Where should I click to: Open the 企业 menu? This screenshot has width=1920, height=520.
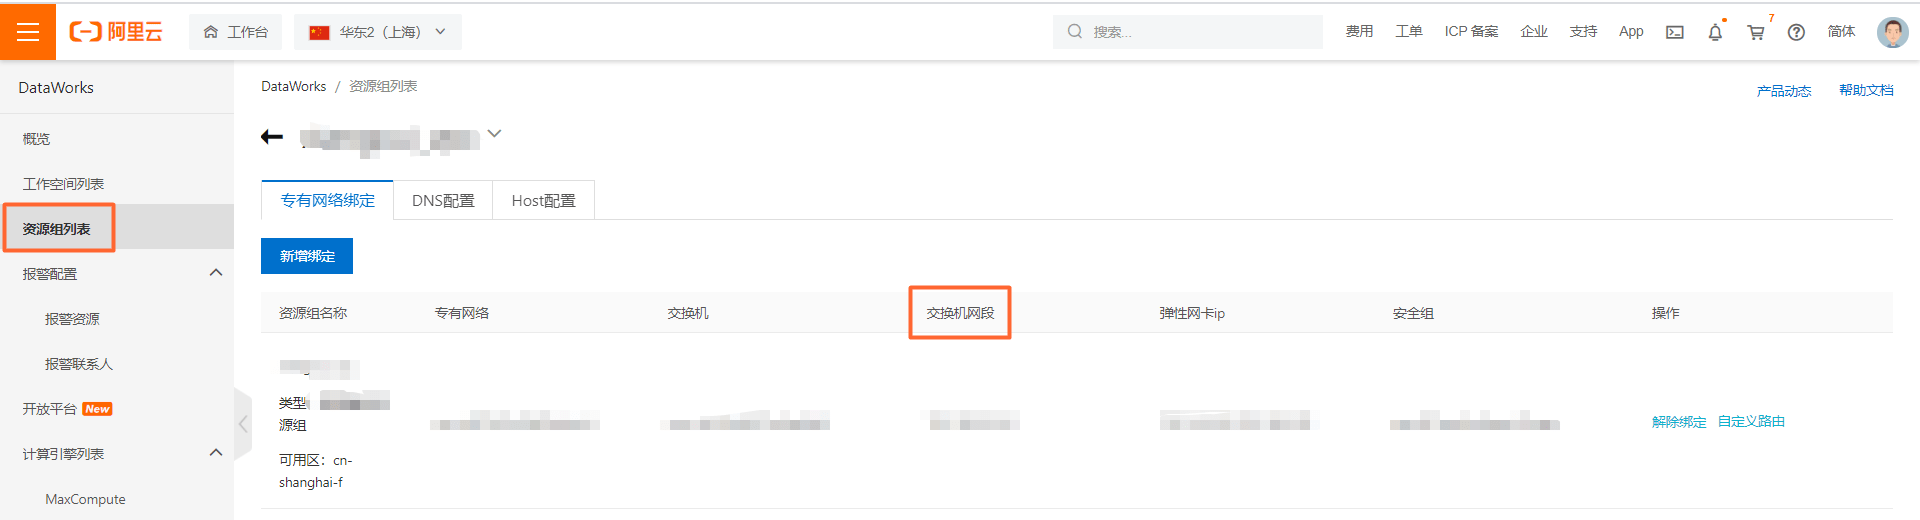click(1534, 32)
